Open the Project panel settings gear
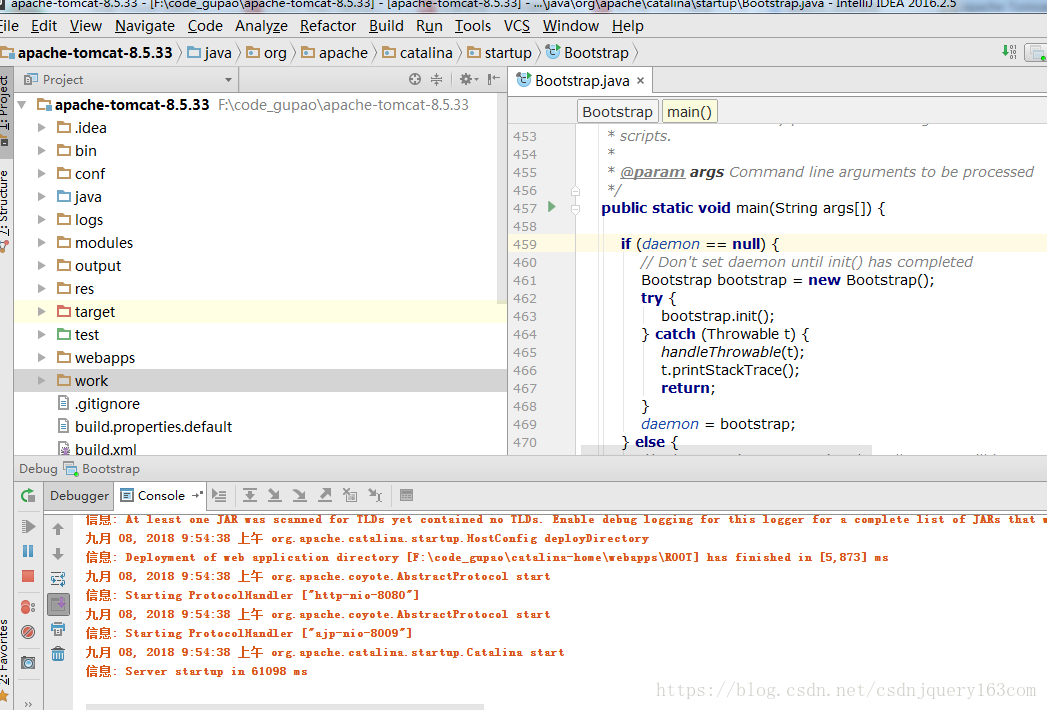Image resolution: width=1047 pixels, height=710 pixels. (468, 79)
